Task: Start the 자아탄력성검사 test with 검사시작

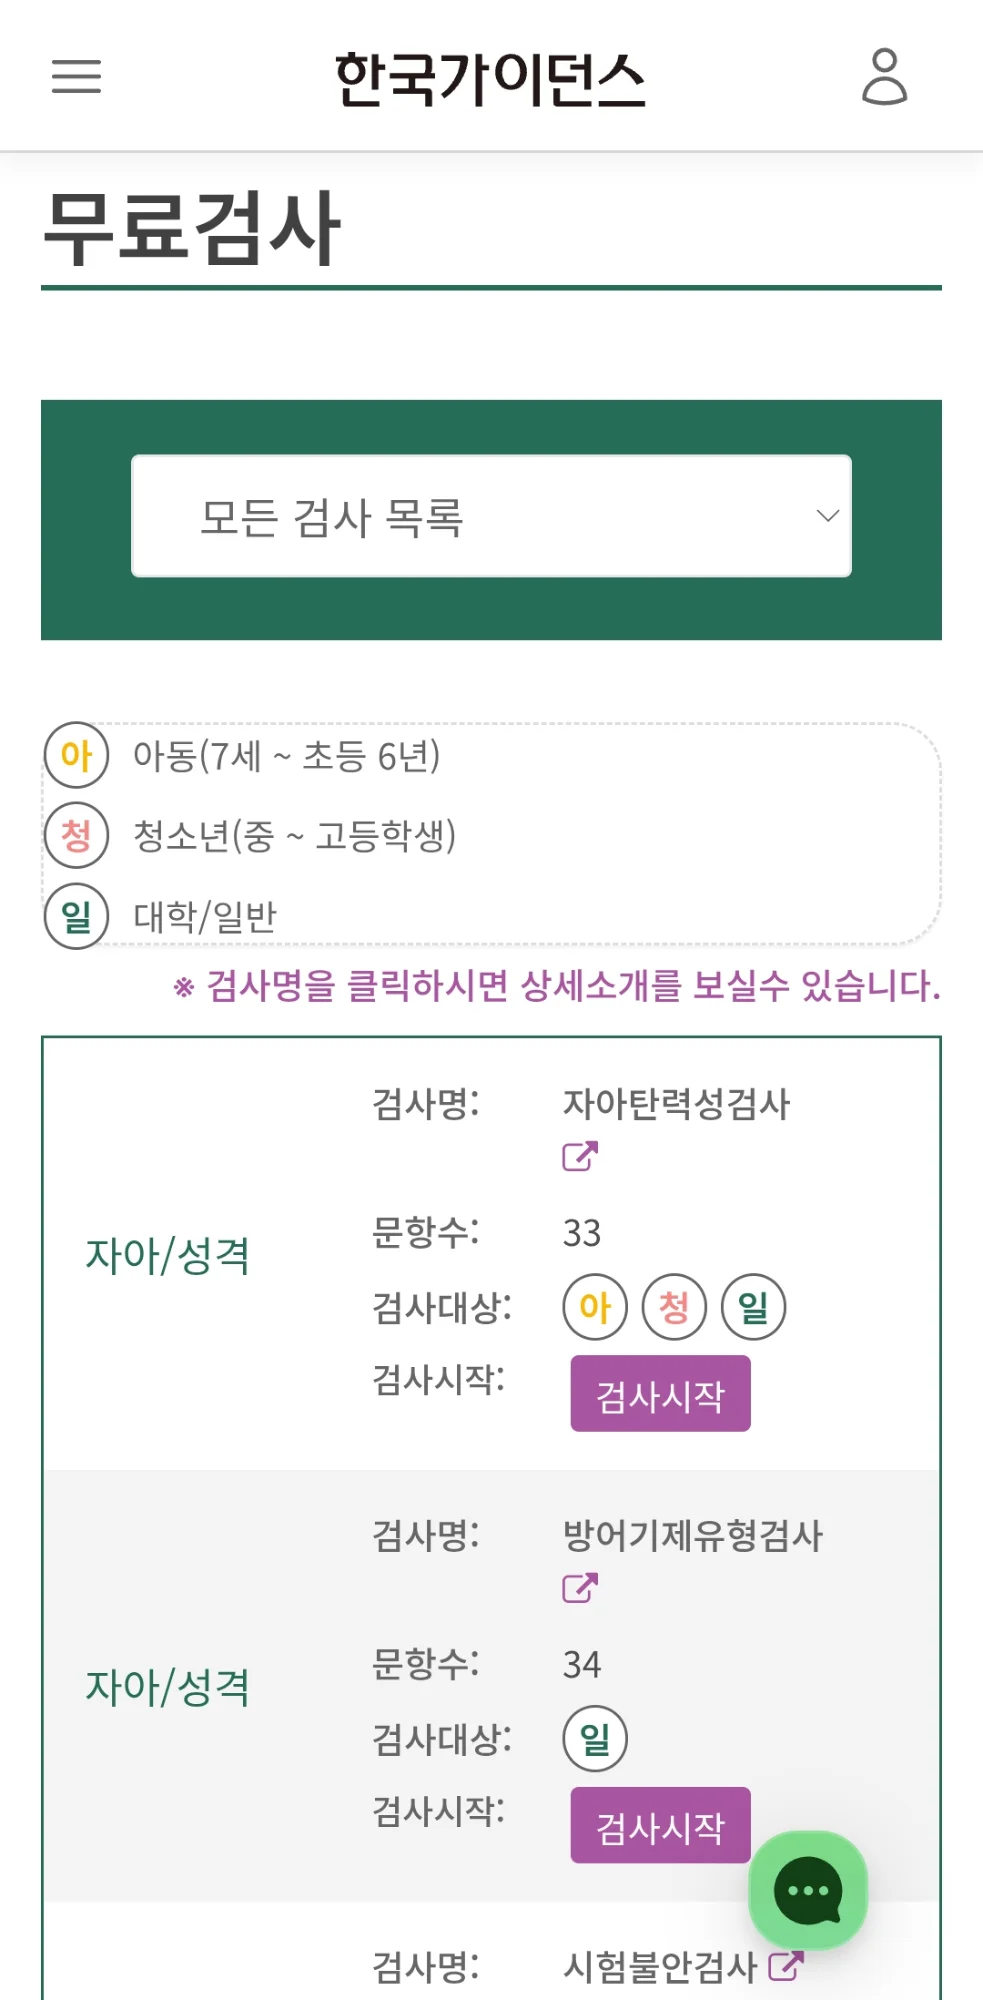Action: coord(660,1394)
